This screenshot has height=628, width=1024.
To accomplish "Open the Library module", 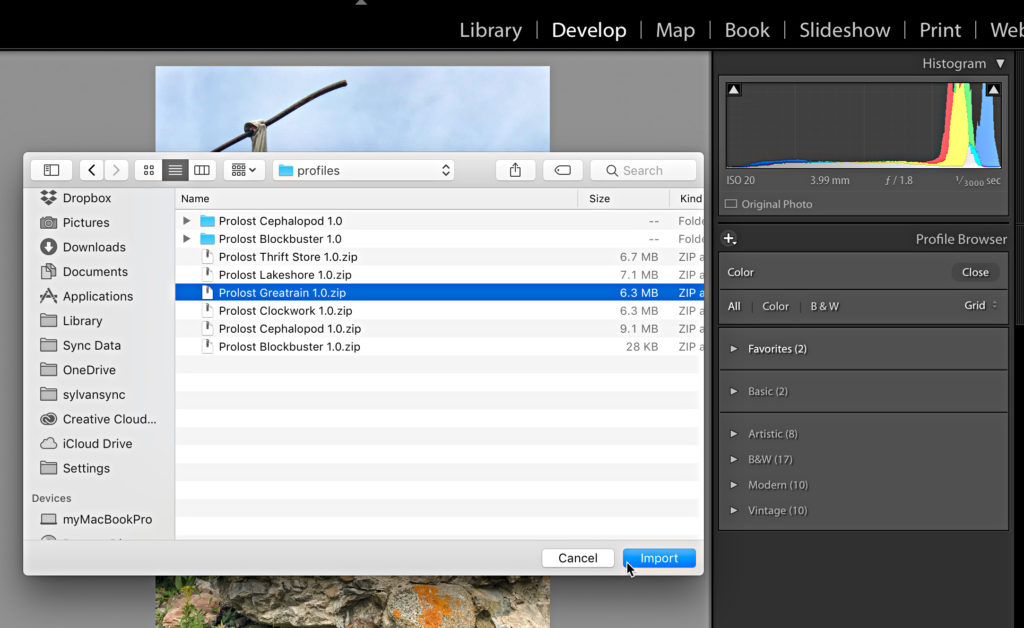I will (490, 30).
